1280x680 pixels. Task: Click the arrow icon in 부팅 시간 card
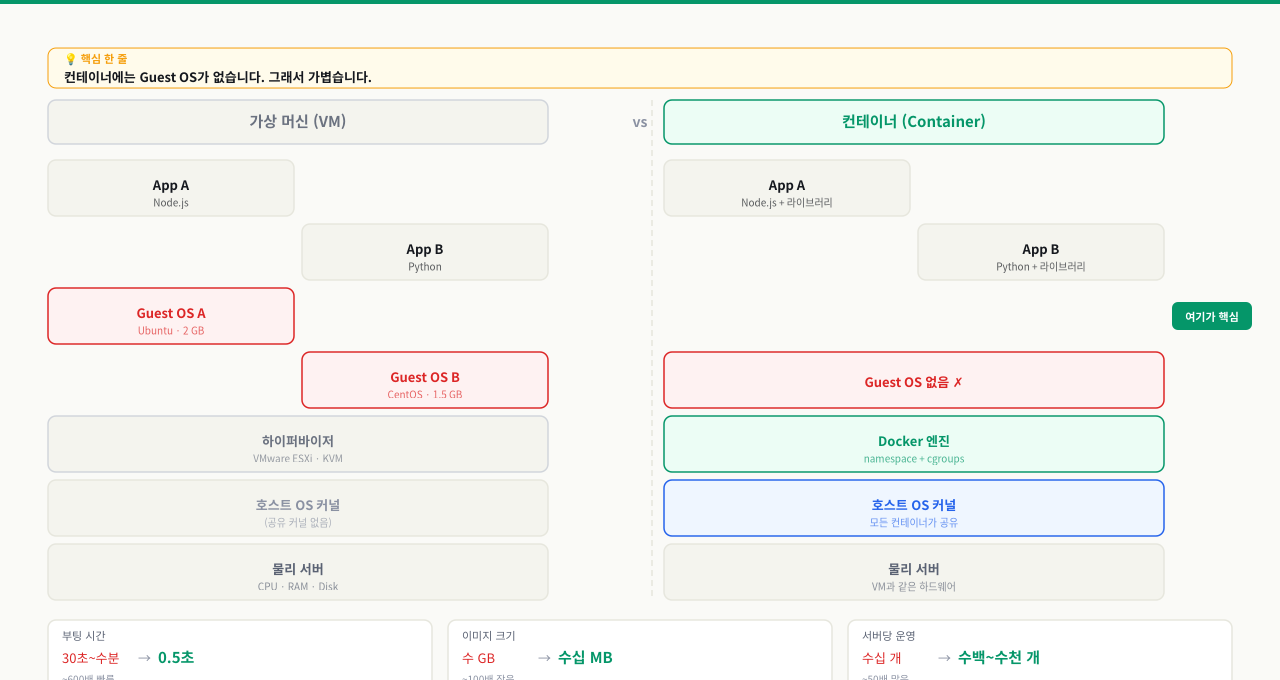(x=144, y=658)
